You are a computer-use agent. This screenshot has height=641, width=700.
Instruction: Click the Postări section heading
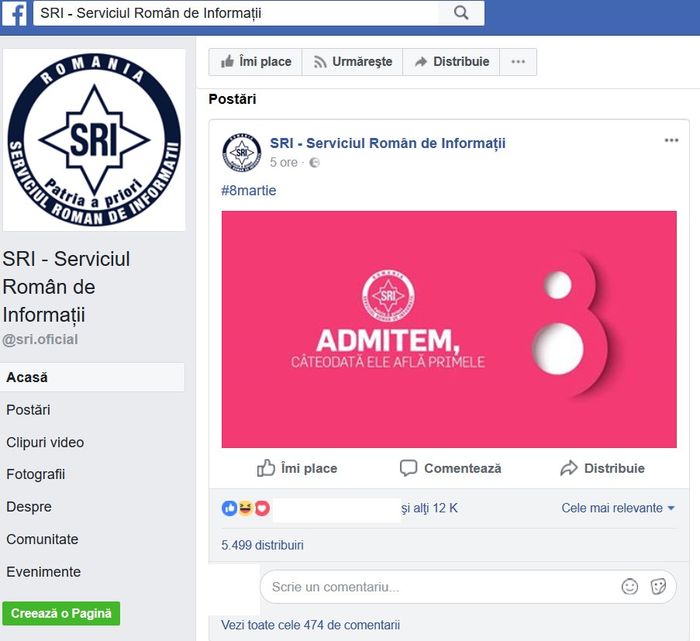(233, 99)
